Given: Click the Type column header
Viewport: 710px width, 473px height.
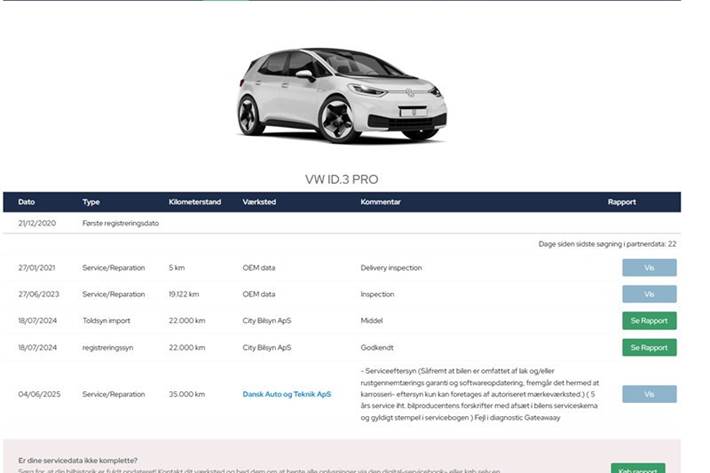Looking at the screenshot, I should coord(91,202).
